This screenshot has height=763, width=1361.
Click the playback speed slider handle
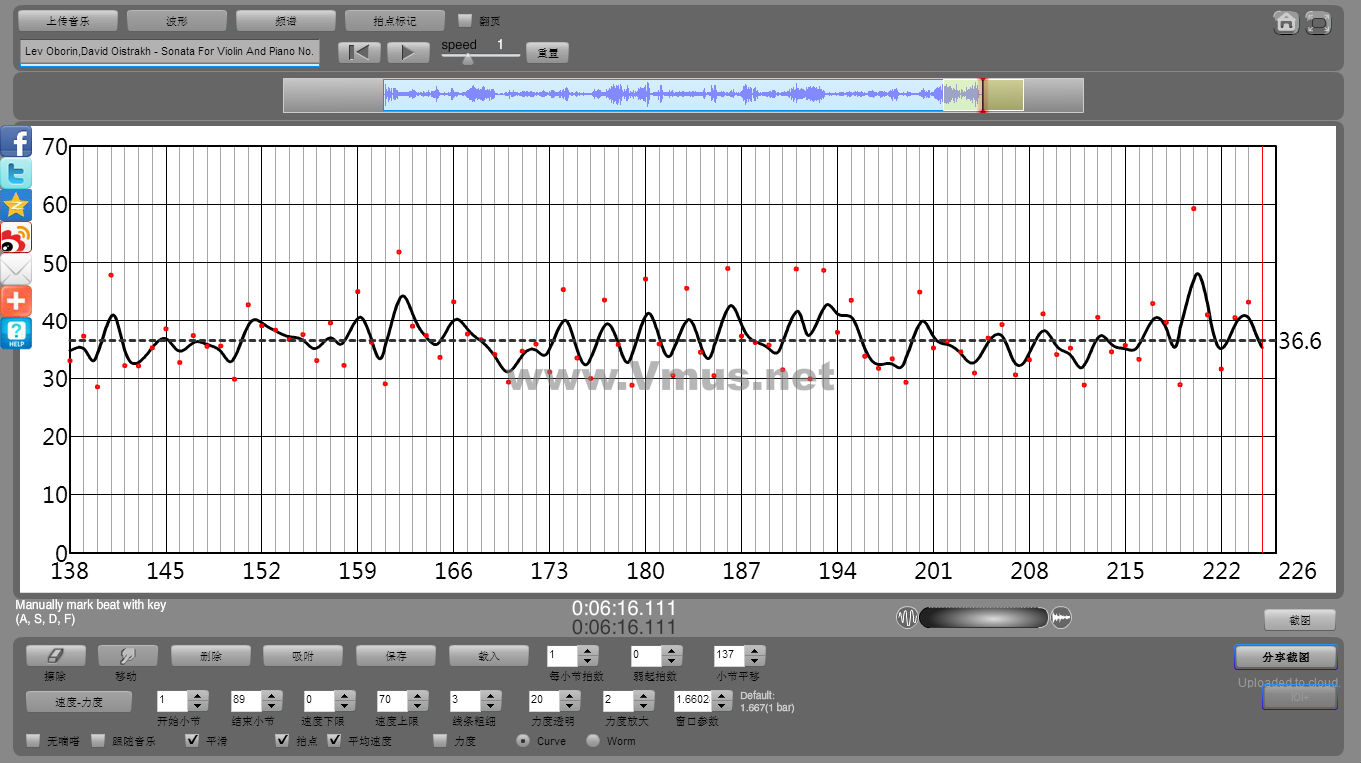(467, 58)
